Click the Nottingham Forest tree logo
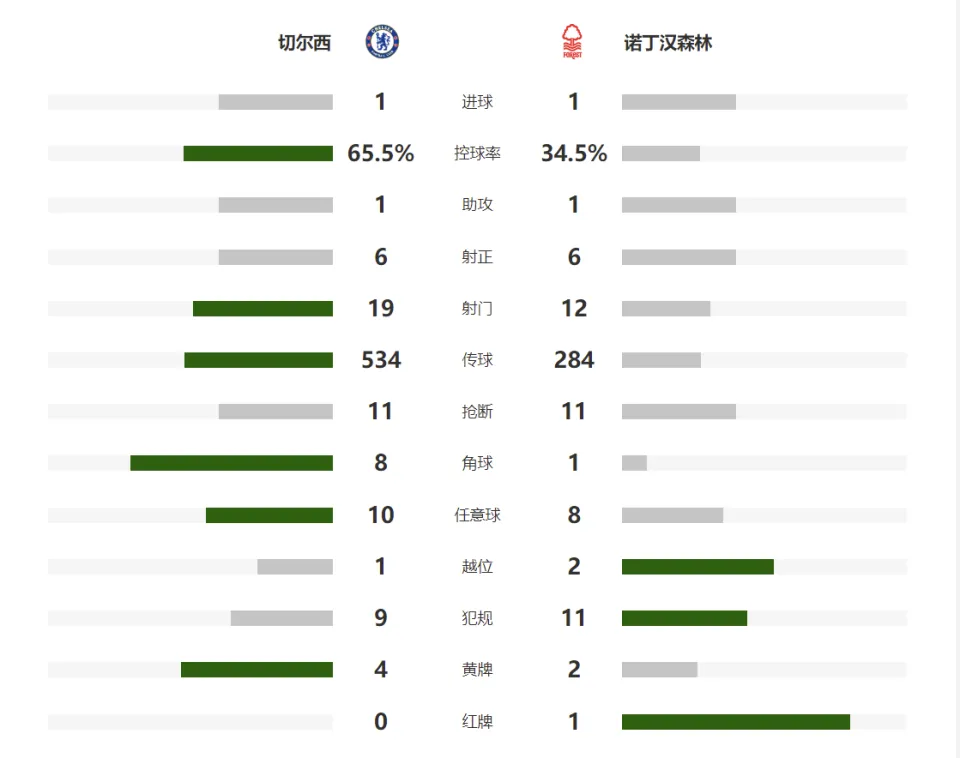Screen dimensions: 960x758 point(572,42)
